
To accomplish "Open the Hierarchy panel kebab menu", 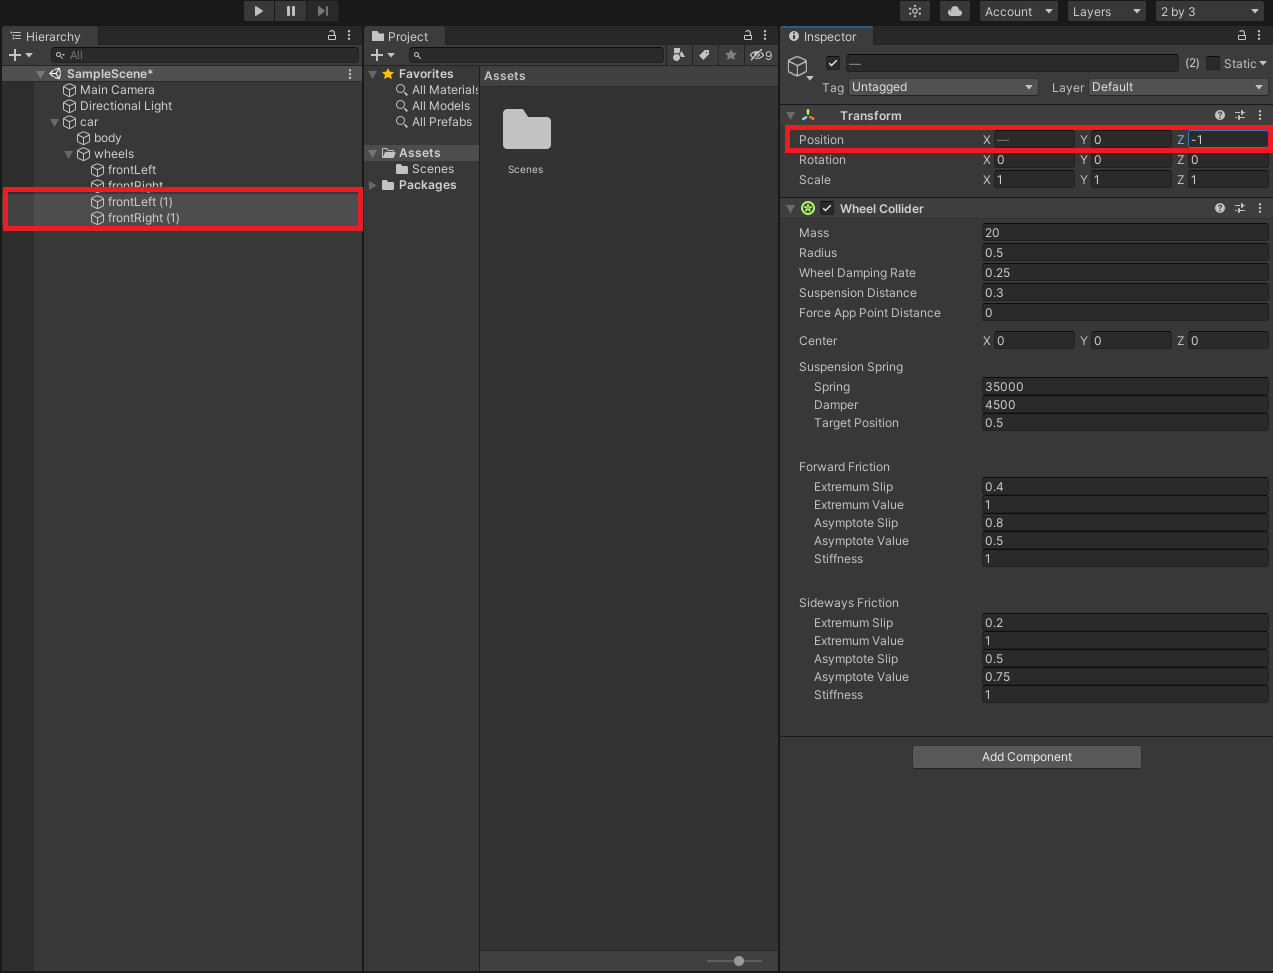I will pyautogui.click(x=349, y=35).
